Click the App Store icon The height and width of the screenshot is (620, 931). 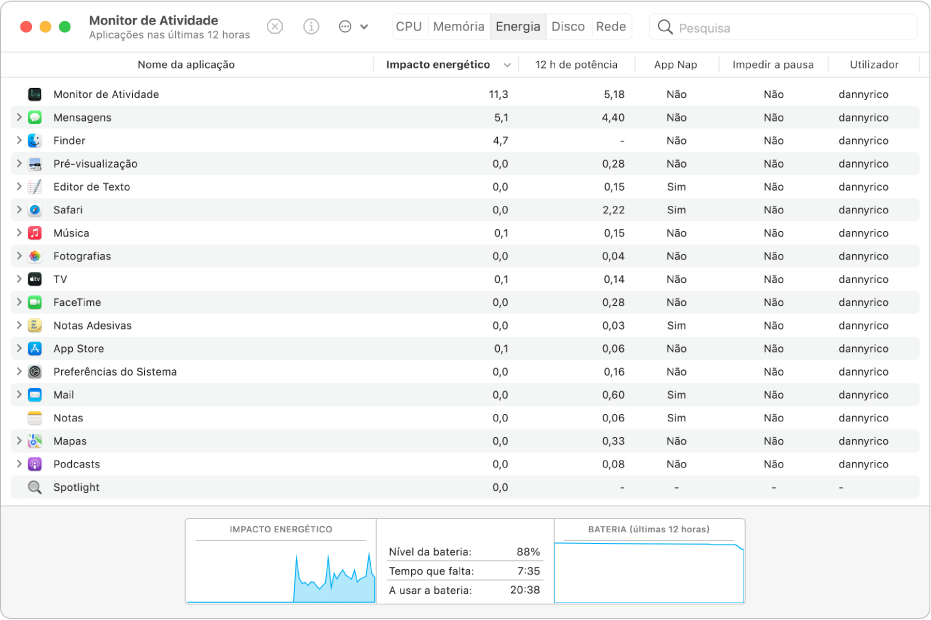tap(35, 349)
